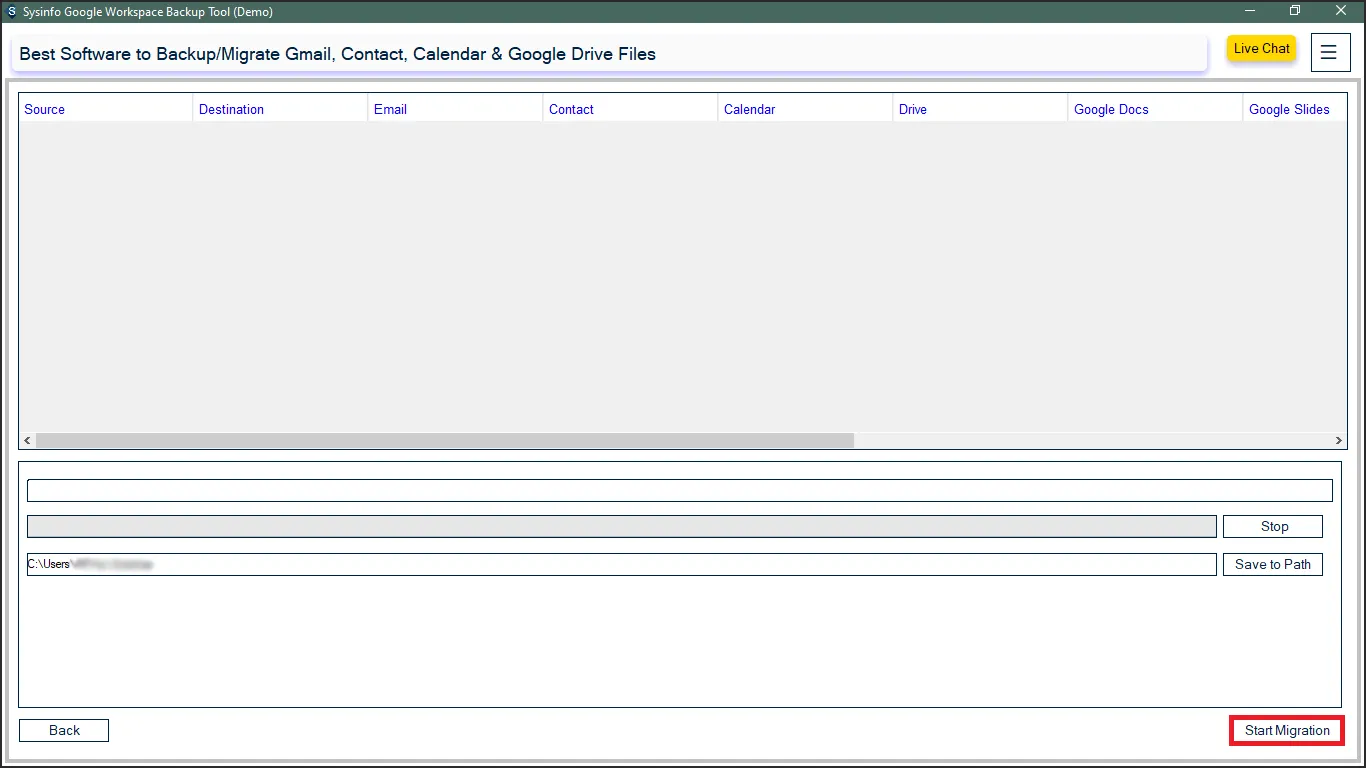Click the Save to Path button
Viewport: 1366px width, 768px height.
[1272, 565]
